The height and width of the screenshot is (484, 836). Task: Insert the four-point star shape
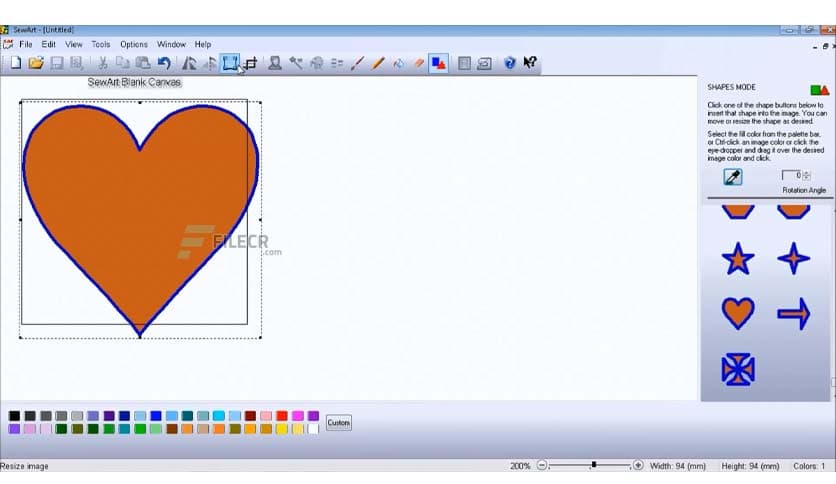pos(794,259)
